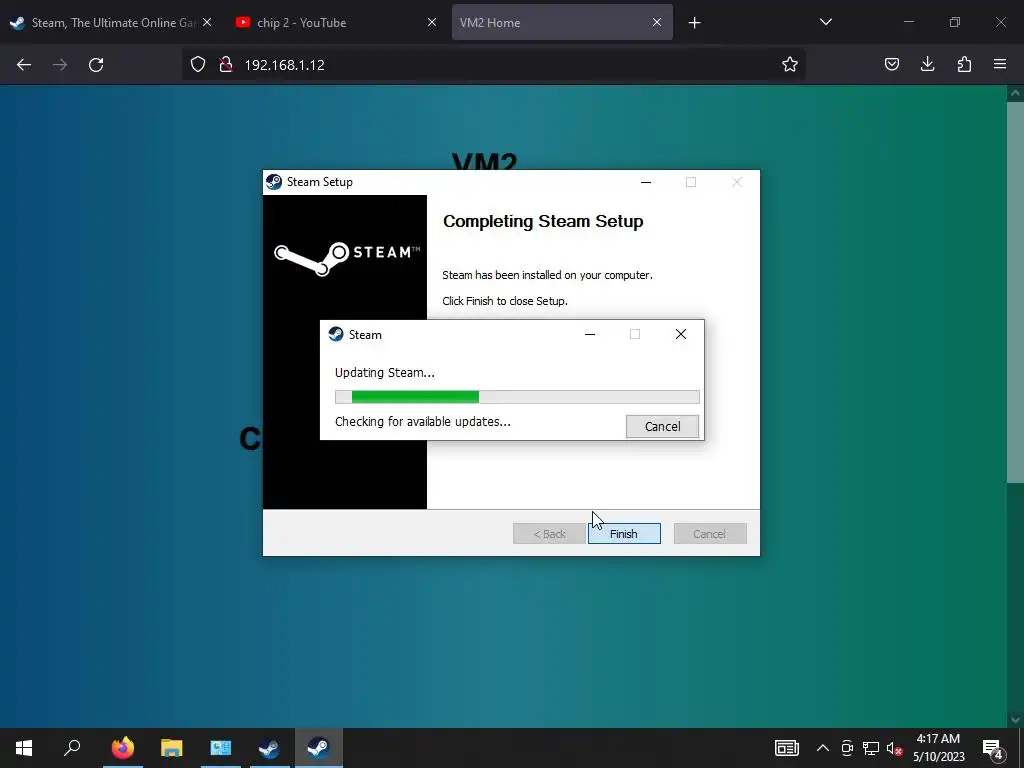Viewport: 1024px width, 768px height.
Task: Open File Explorer from the taskbar
Action: [171, 748]
